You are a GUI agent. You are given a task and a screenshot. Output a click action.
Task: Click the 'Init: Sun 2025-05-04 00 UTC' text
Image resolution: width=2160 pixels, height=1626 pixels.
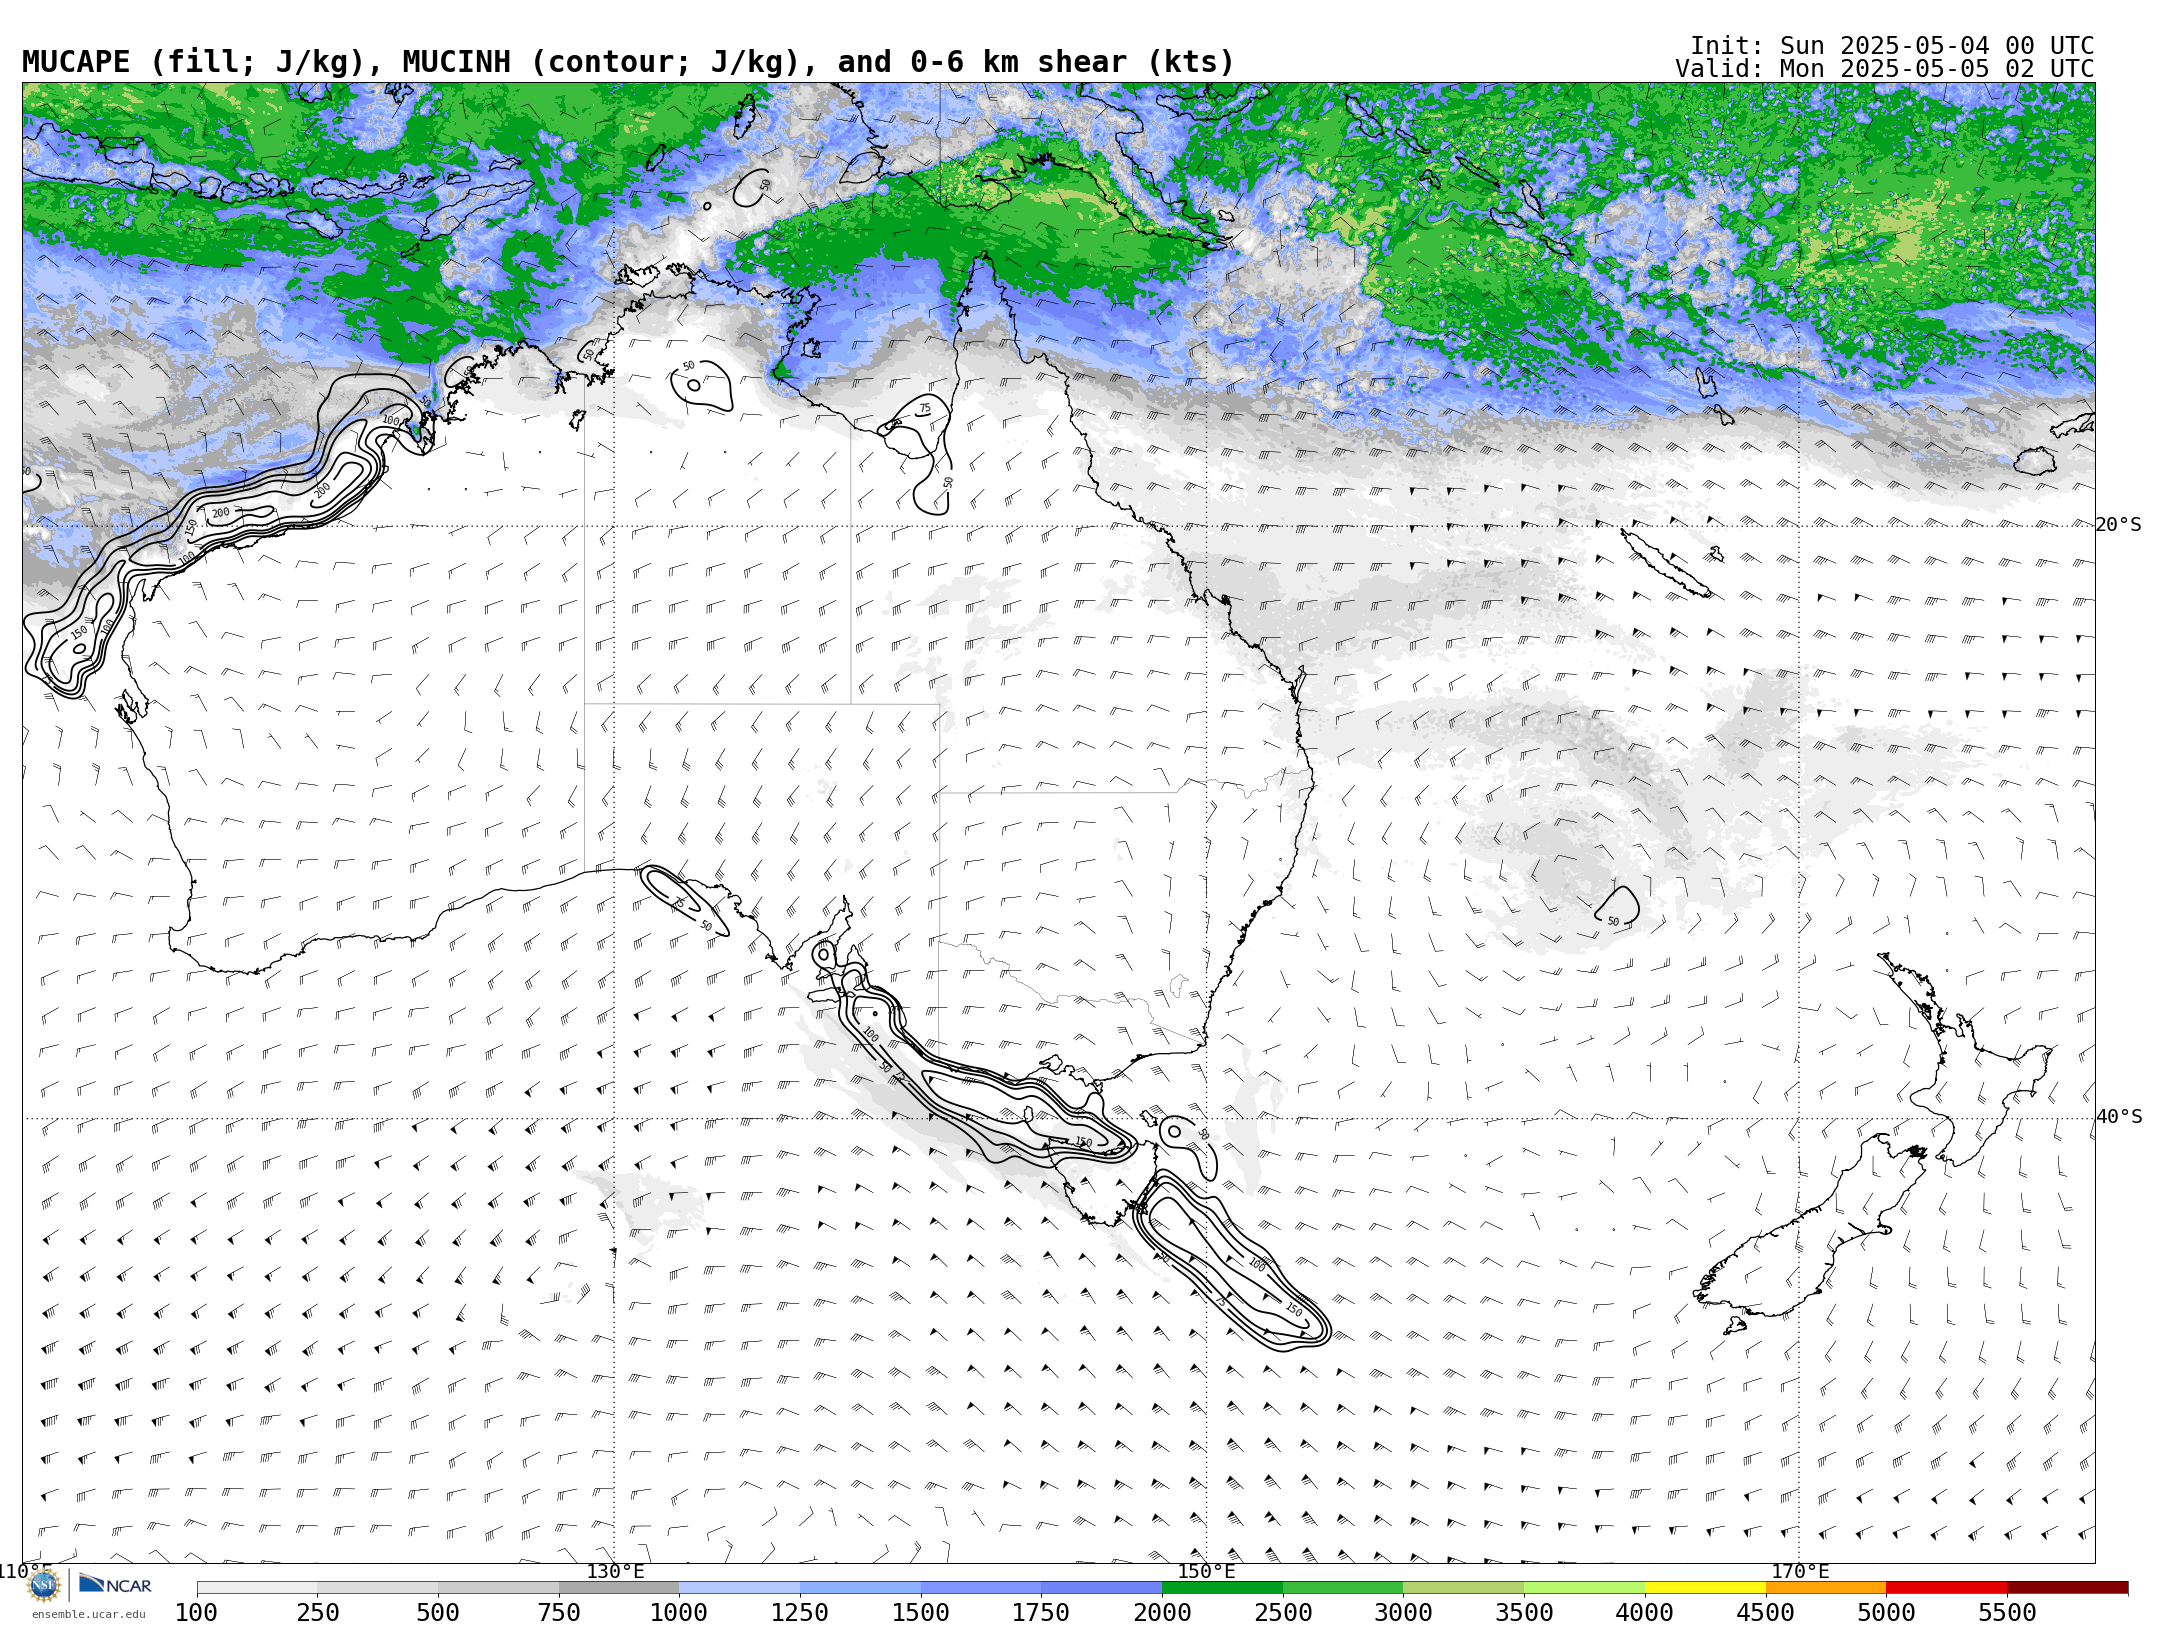click(x=1892, y=46)
